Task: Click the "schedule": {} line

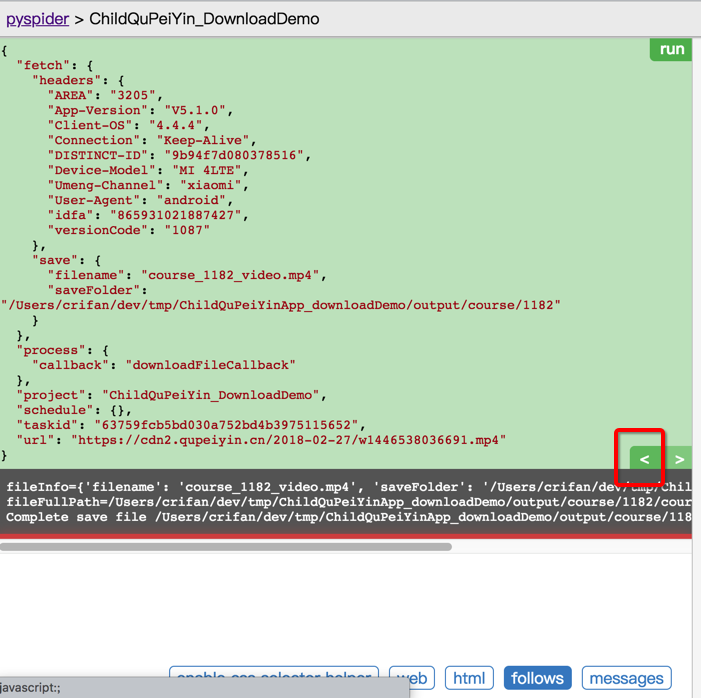Action: 74,410
